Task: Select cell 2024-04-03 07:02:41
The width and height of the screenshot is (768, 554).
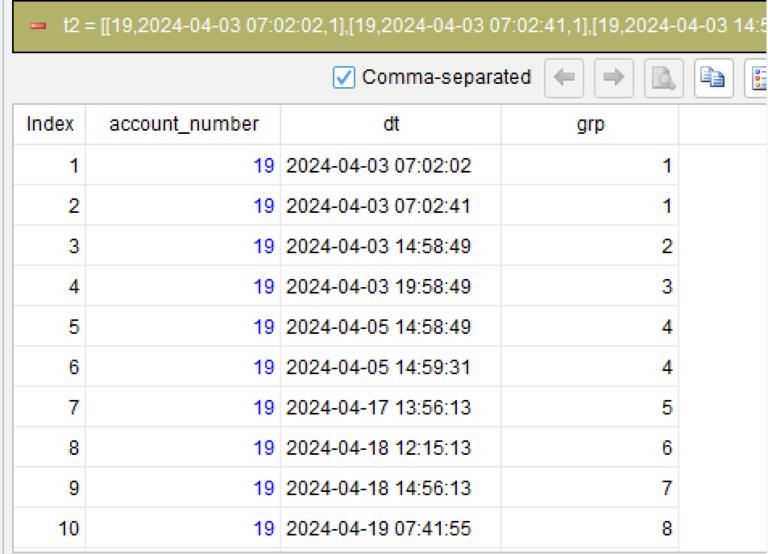Action: click(x=391, y=206)
